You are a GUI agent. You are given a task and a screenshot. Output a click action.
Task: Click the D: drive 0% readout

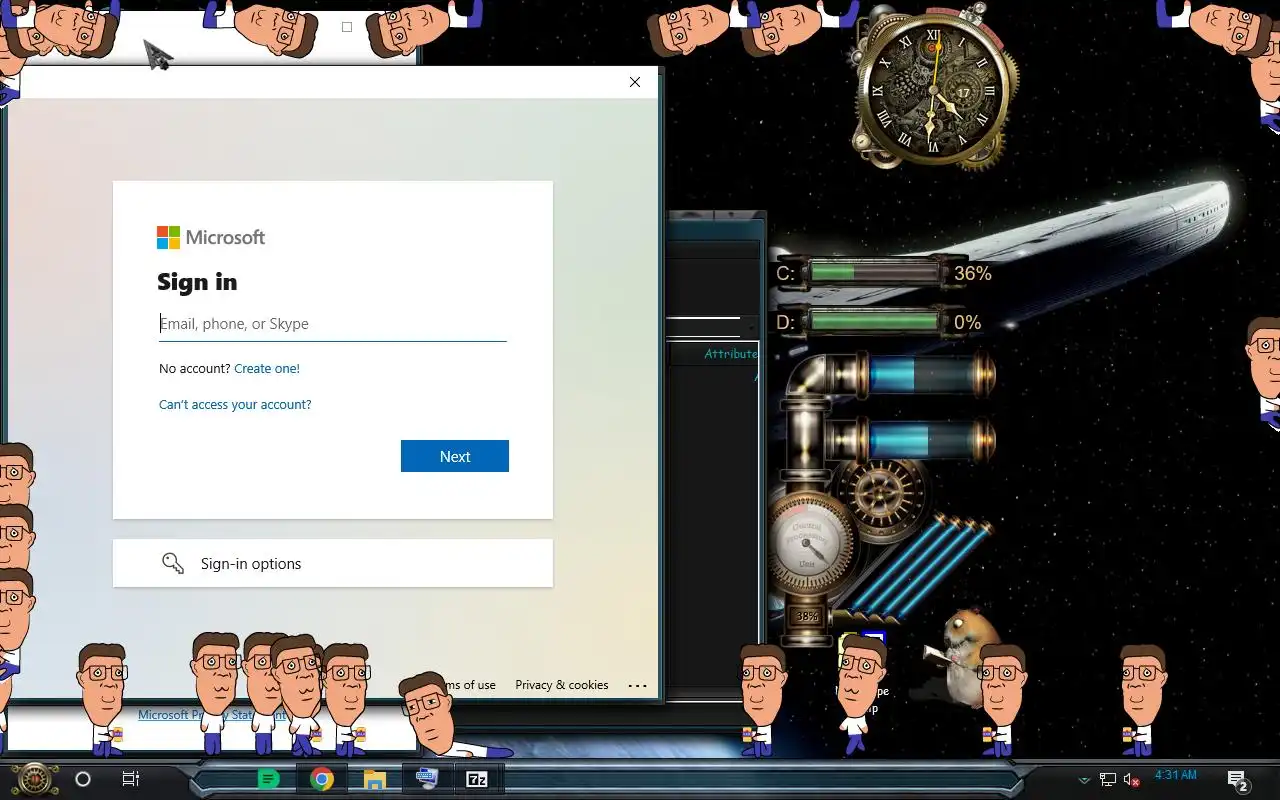(967, 322)
